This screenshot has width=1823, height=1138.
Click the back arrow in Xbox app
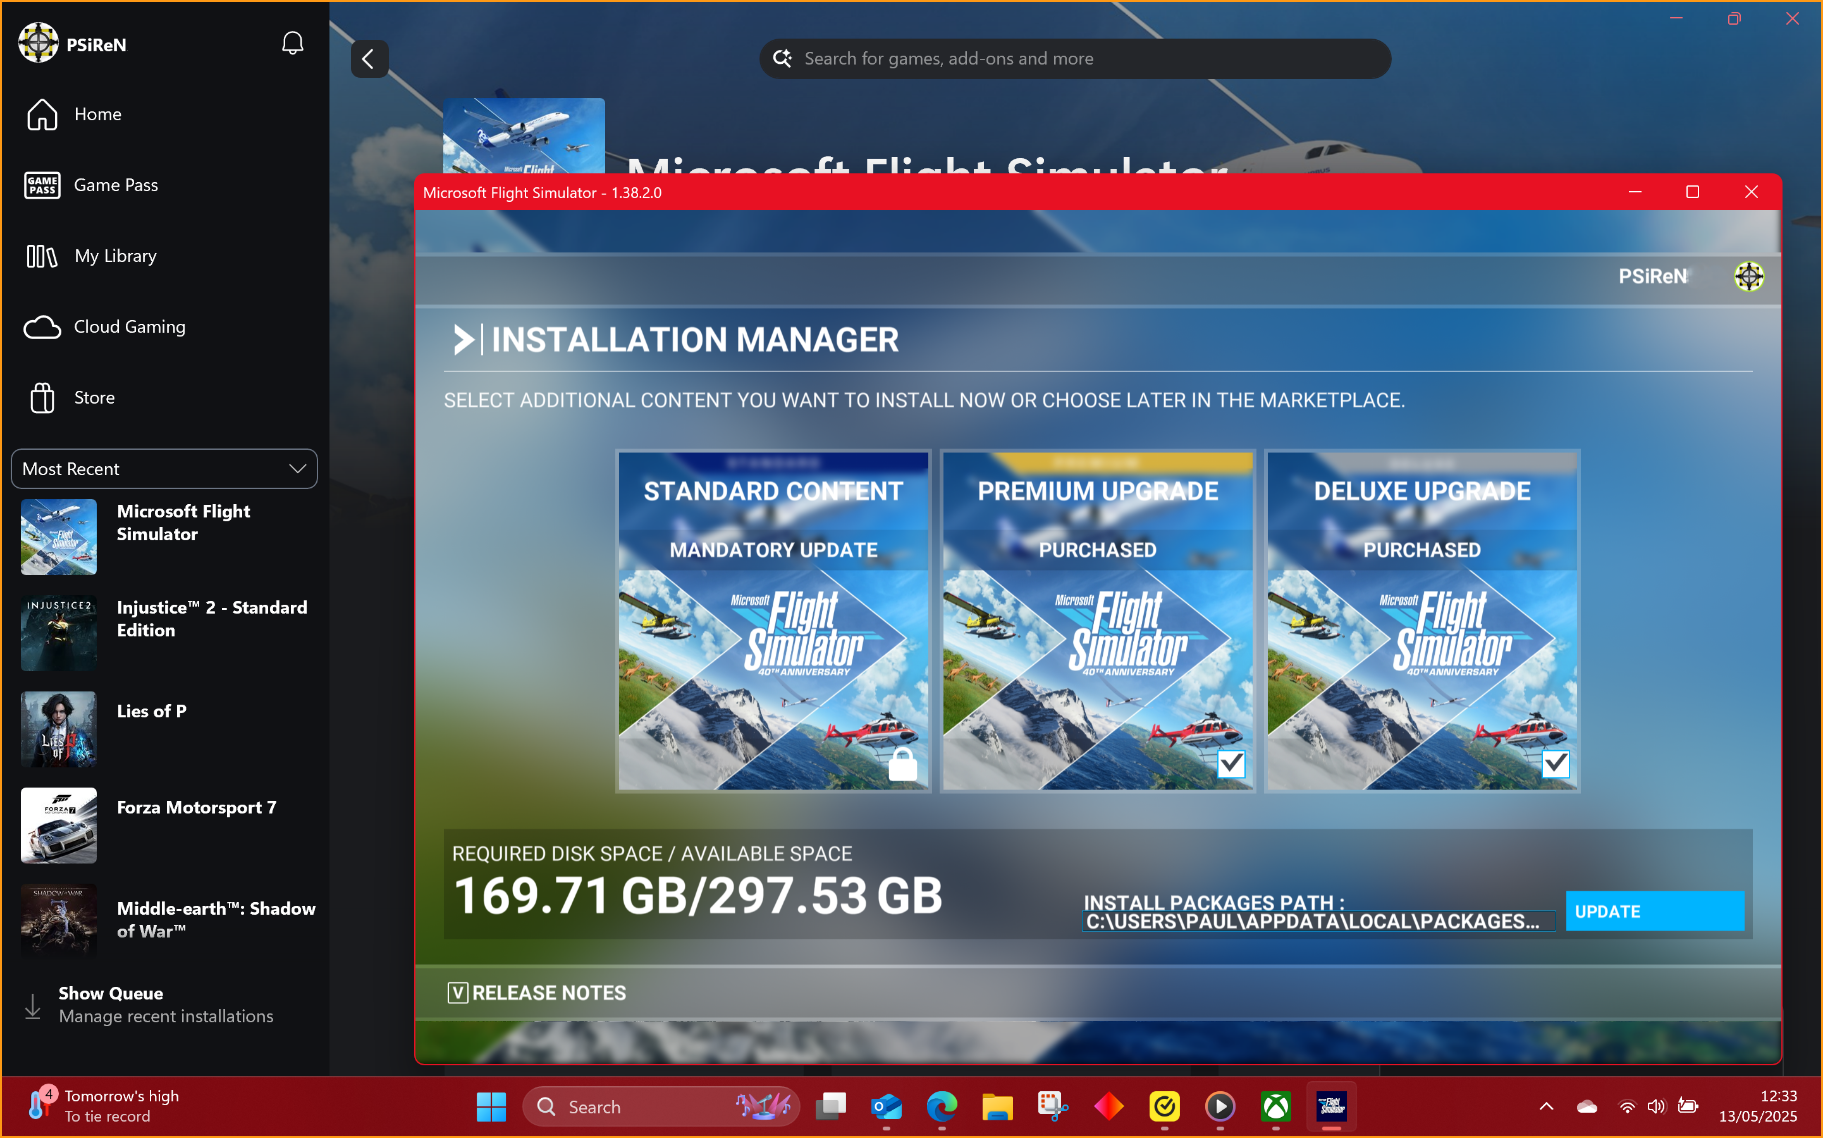369,59
